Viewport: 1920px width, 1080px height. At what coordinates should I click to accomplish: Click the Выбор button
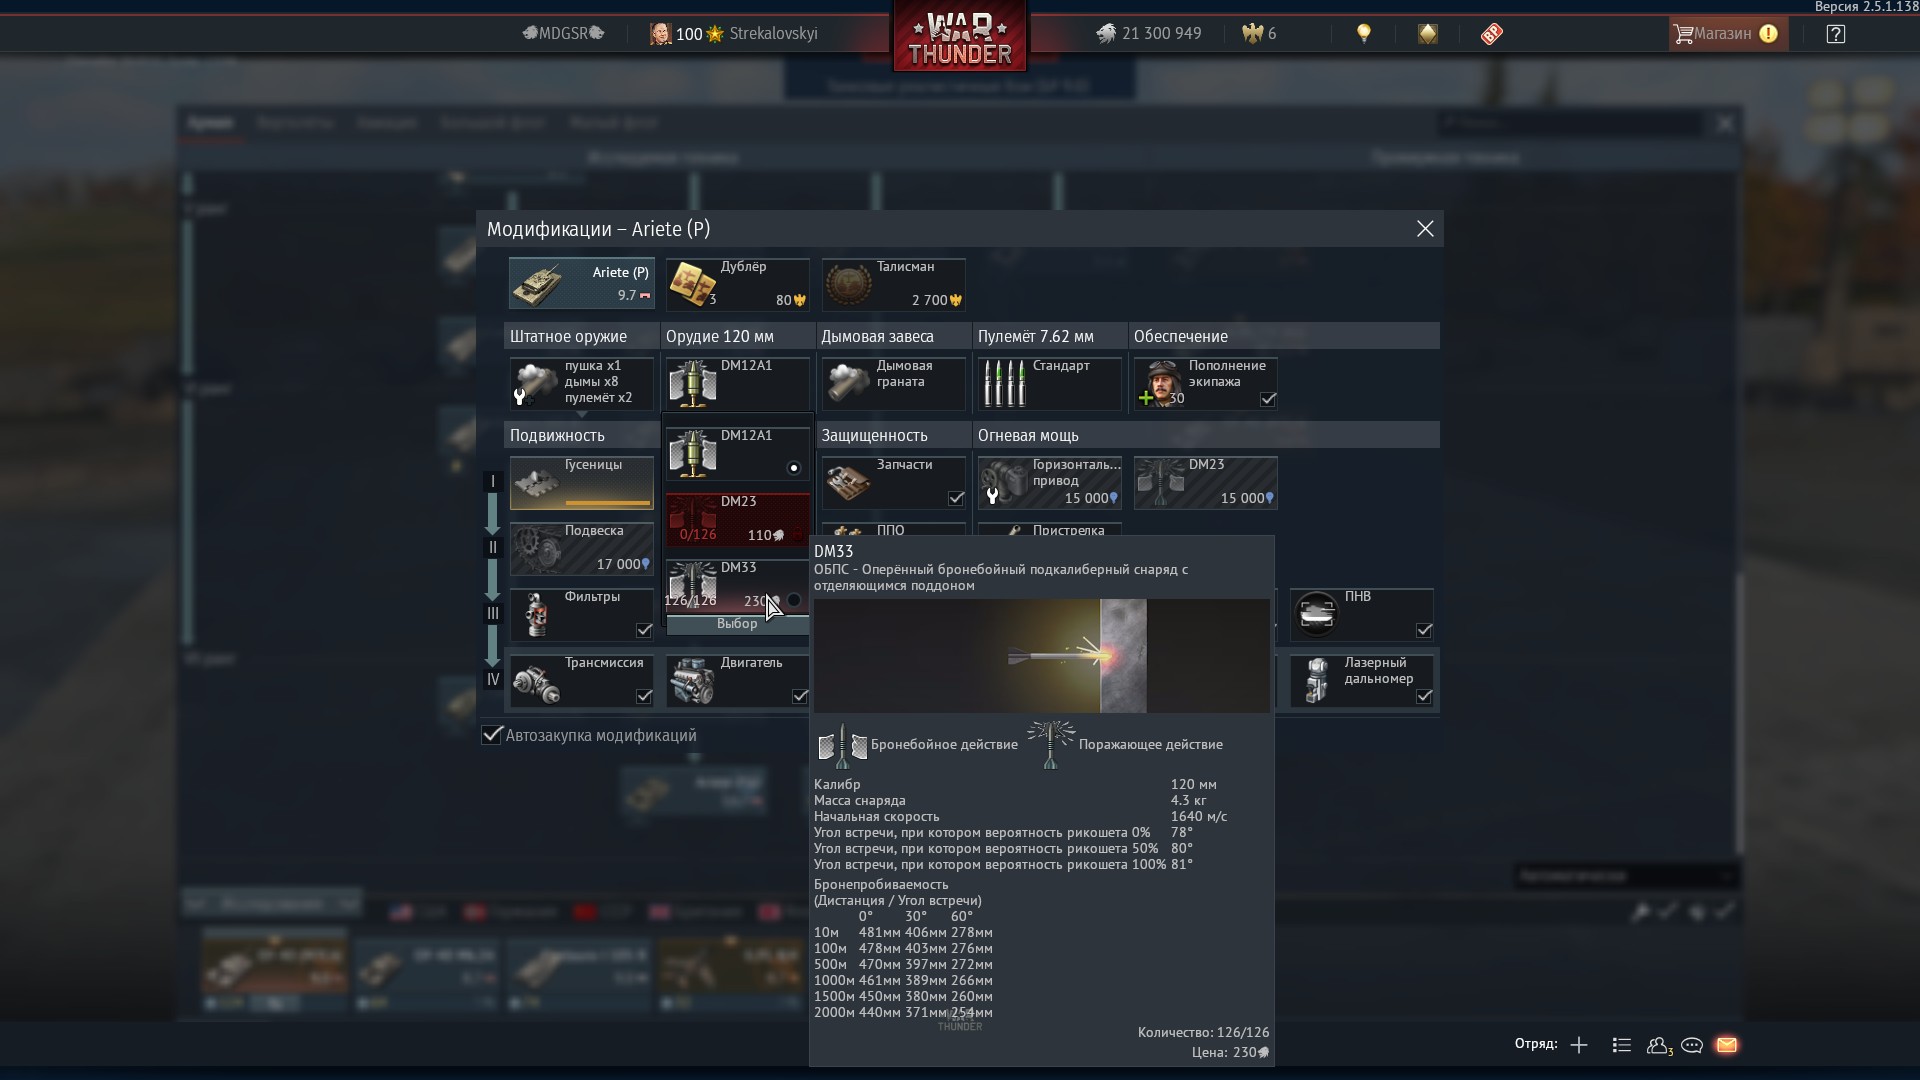pos(737,624)
